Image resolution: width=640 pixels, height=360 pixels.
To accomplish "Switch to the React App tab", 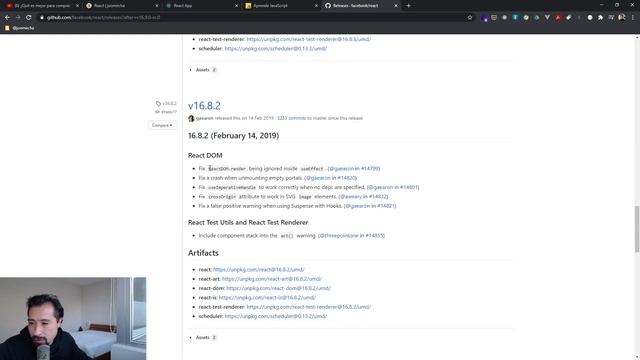I will 201,6.
